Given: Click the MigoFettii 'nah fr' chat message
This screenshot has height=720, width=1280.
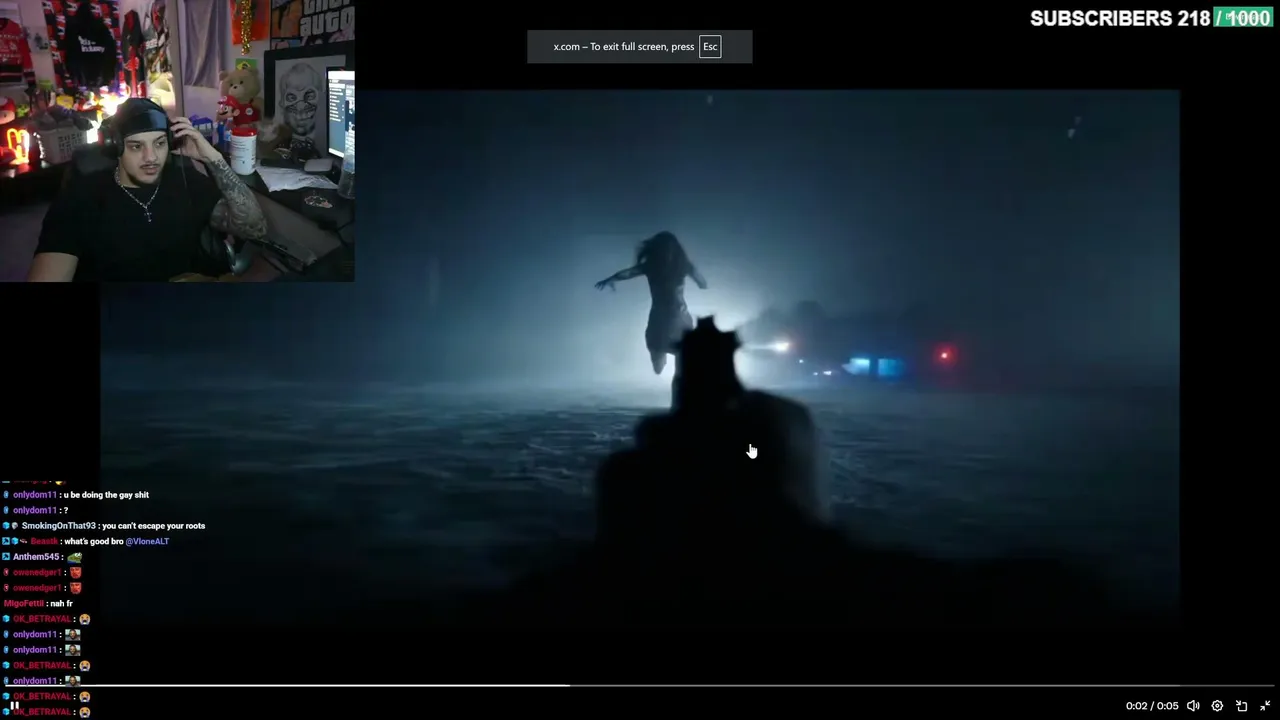Looking at the screenshot, I should (39, 604).
